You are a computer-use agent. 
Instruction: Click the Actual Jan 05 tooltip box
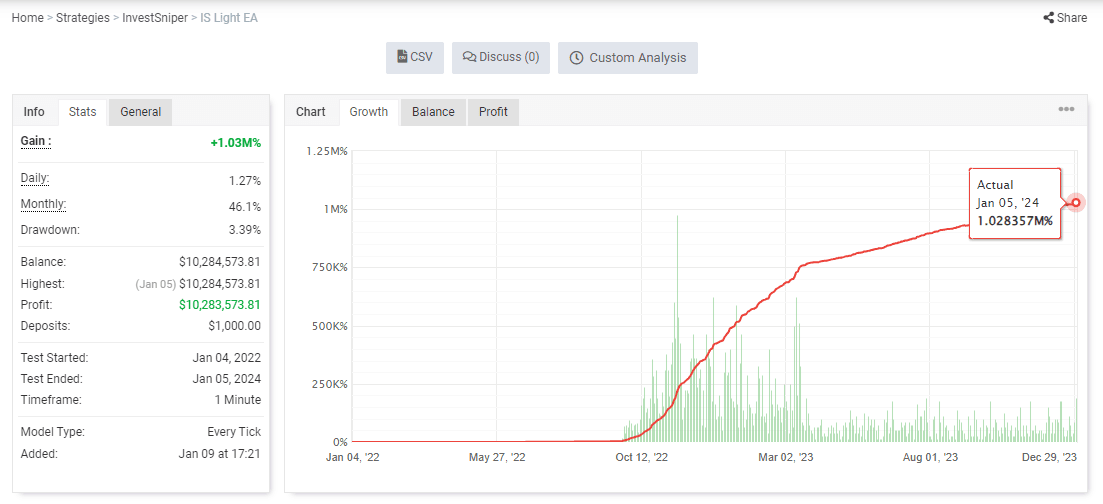1014,203
